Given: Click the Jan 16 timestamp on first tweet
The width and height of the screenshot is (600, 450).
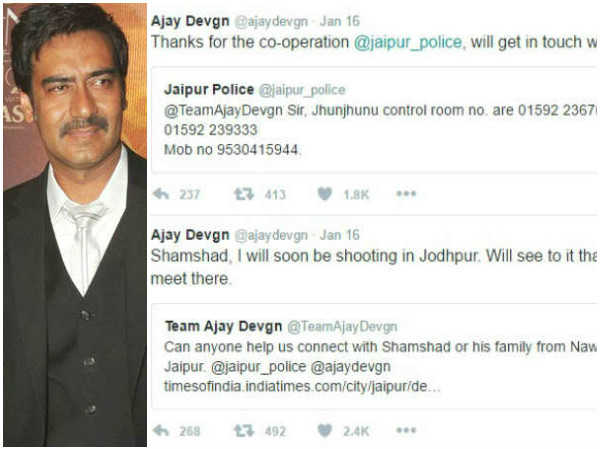Looking at the screenshot, I should pyautogui.click(x=340, y=21).
